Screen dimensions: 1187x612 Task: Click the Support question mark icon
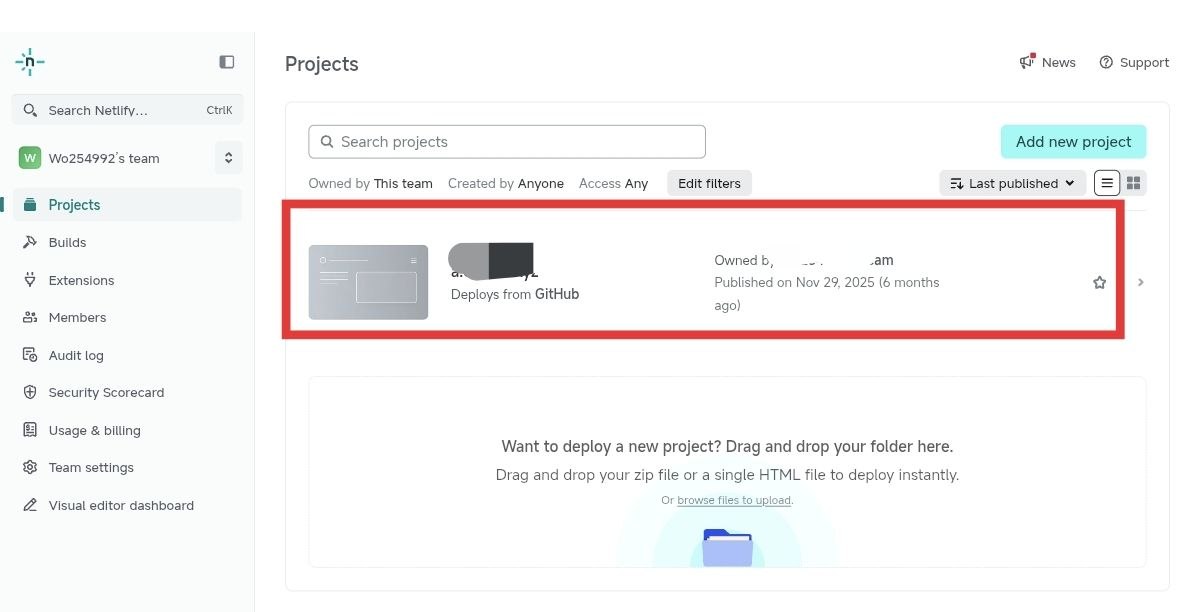1106,62
